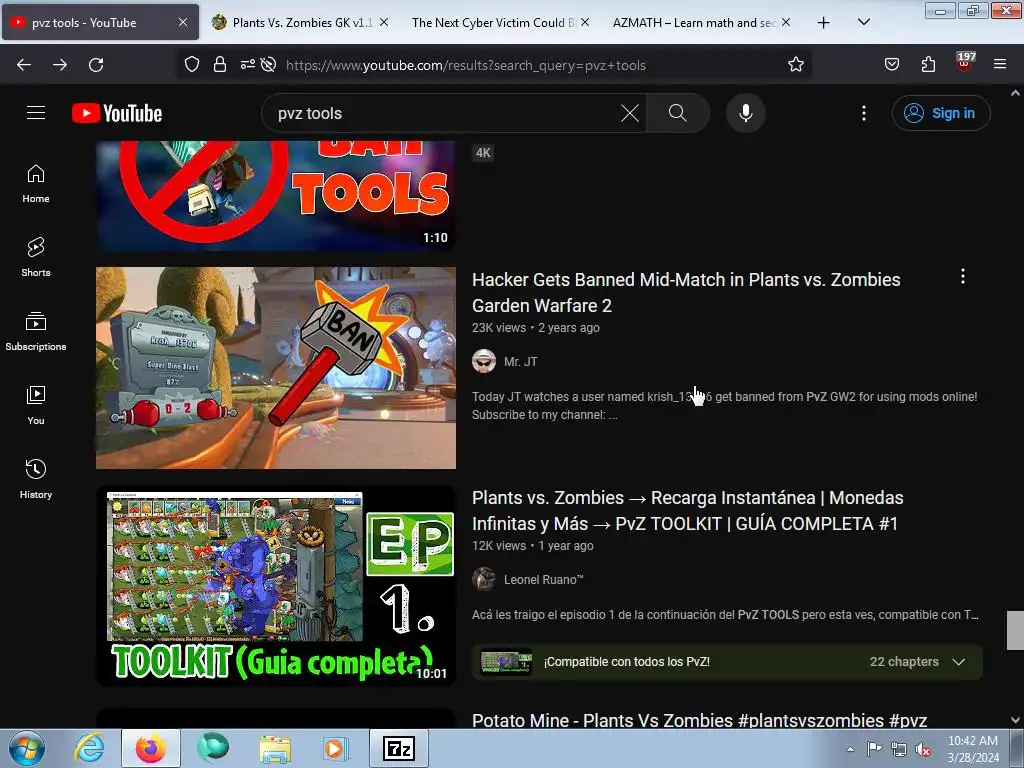Click Firefox taskbar icon

pos(151,748)
